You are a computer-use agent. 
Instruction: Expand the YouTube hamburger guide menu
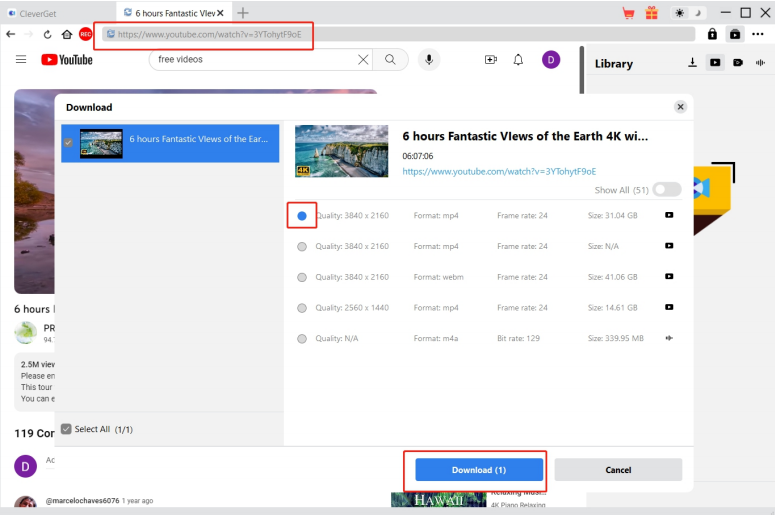[x=21, y=60]
